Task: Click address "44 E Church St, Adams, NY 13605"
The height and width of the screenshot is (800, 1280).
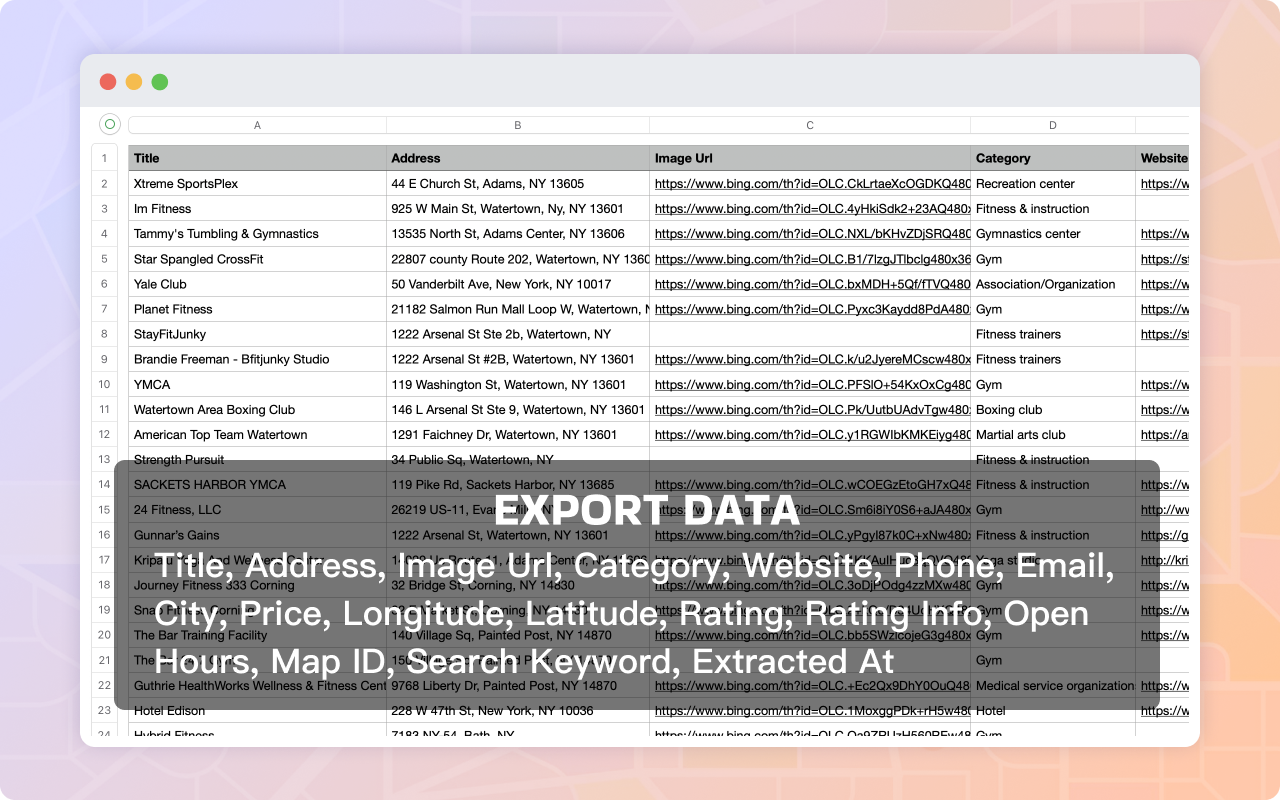Action: coord(518,184)
